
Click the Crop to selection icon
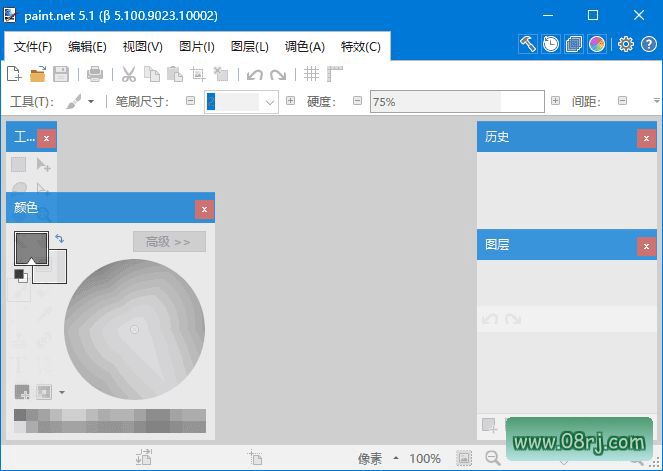click(197, 74)
